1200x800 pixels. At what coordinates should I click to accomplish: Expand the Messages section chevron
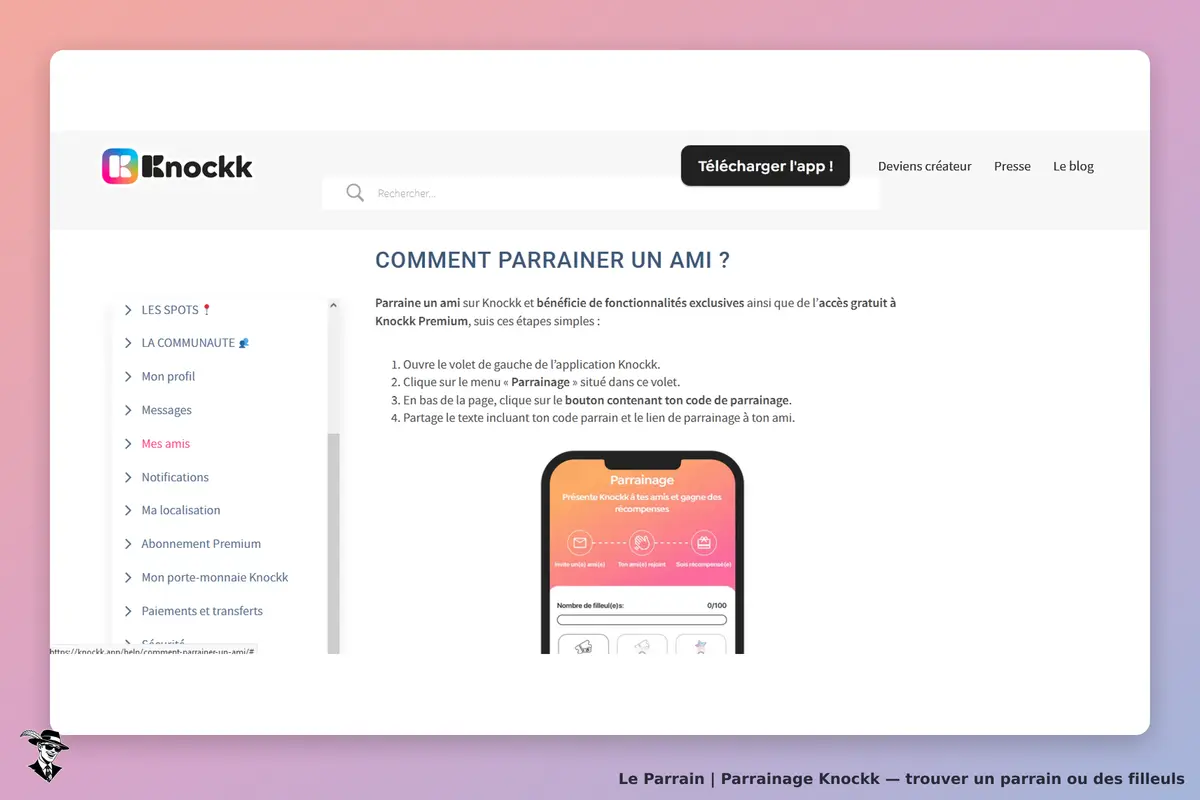click(128, 410)
